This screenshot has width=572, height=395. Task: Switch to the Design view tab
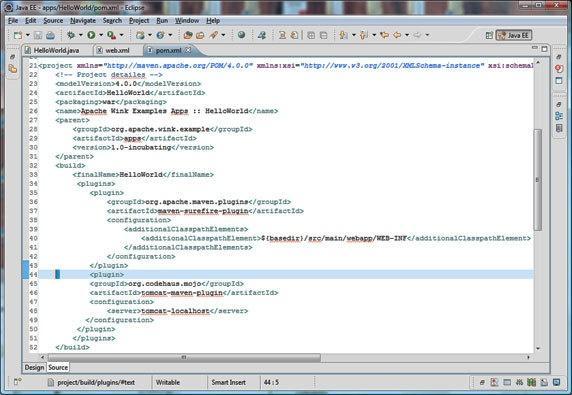point(34,367)
